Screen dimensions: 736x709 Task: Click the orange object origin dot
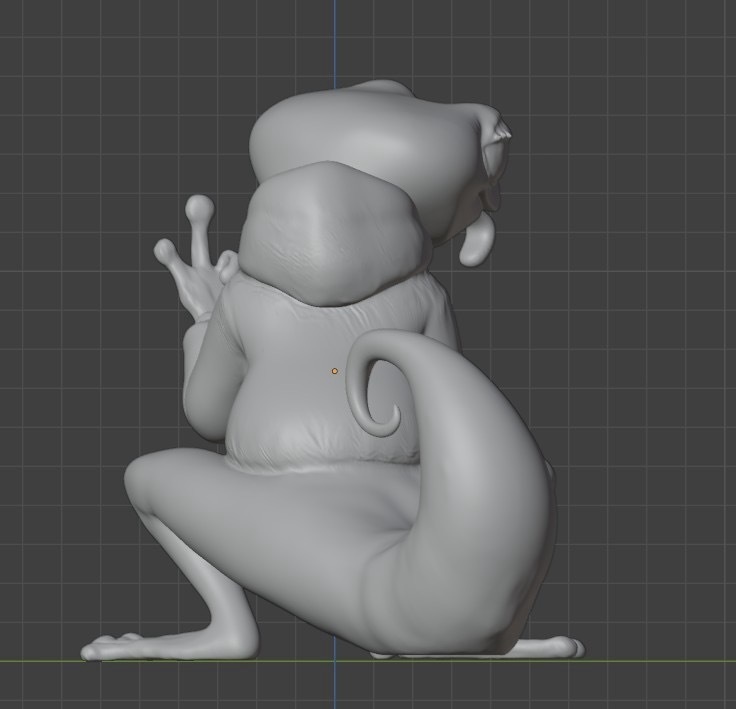(x=335, y=371)
